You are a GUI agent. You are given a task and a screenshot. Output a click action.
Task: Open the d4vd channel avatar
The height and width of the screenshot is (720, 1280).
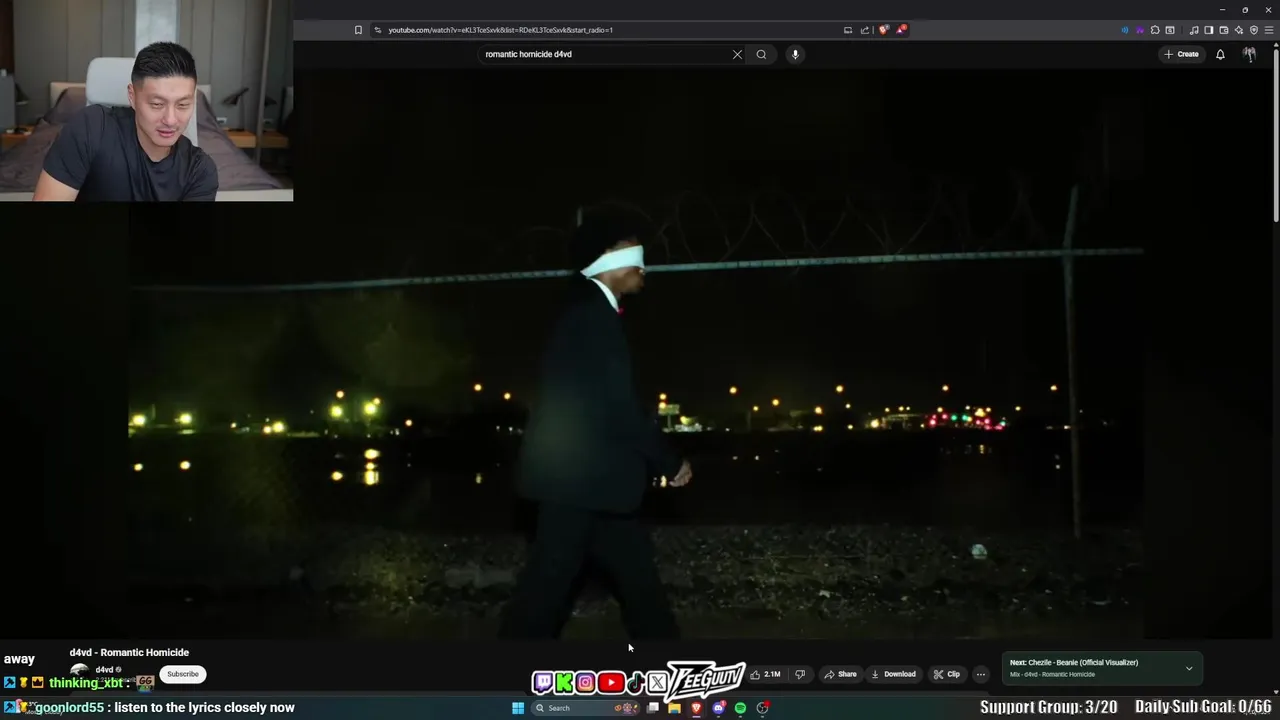[79, 670]
